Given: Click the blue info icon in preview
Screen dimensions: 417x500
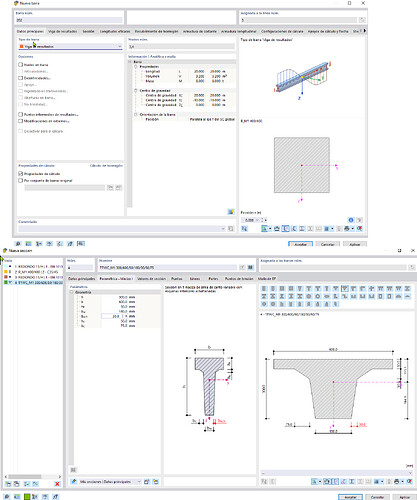Looking at the screenshot, I should tap(351, 220).
